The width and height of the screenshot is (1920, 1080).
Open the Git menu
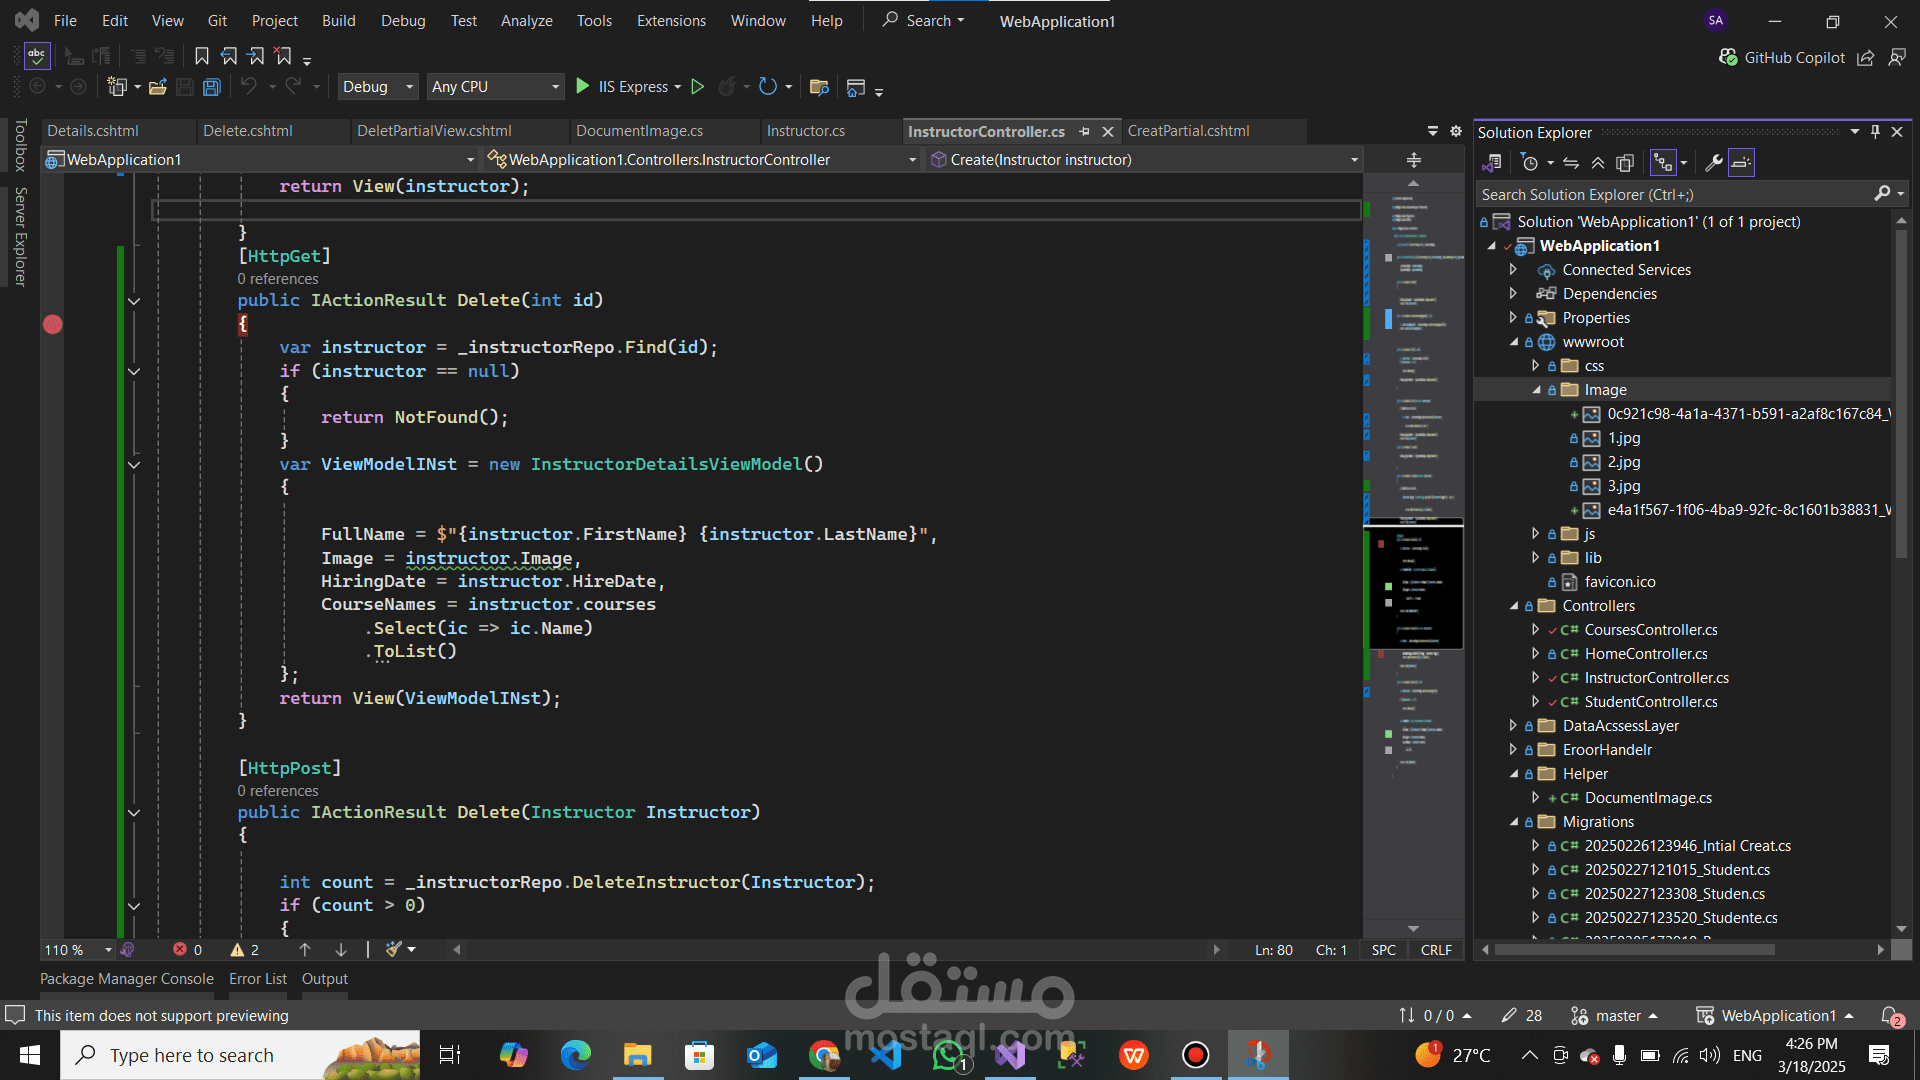coord(217,21)
